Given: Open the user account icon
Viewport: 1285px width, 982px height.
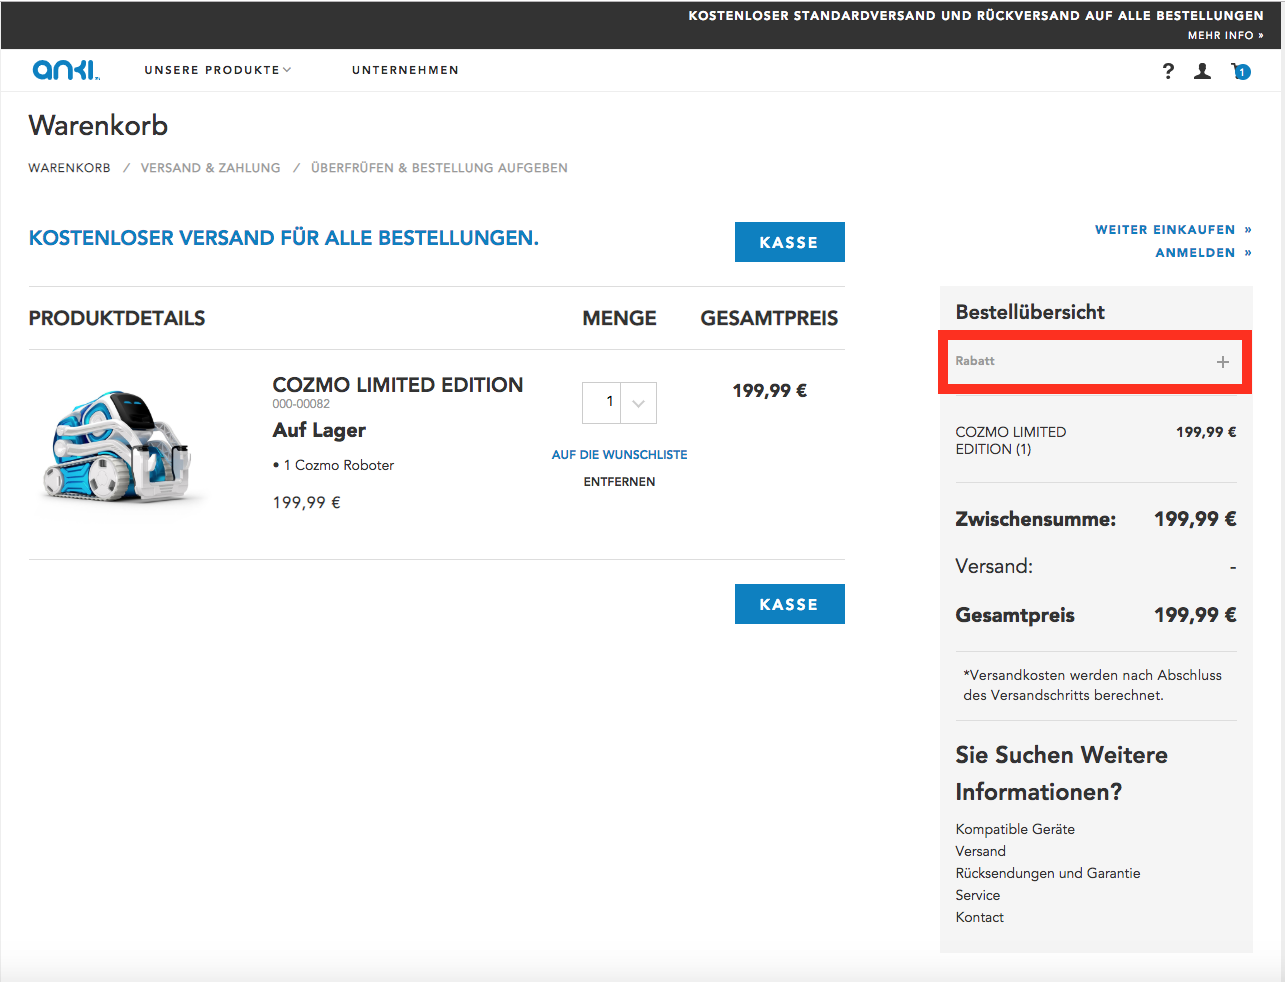Looking at the screenshot, I should point(1203,71).
